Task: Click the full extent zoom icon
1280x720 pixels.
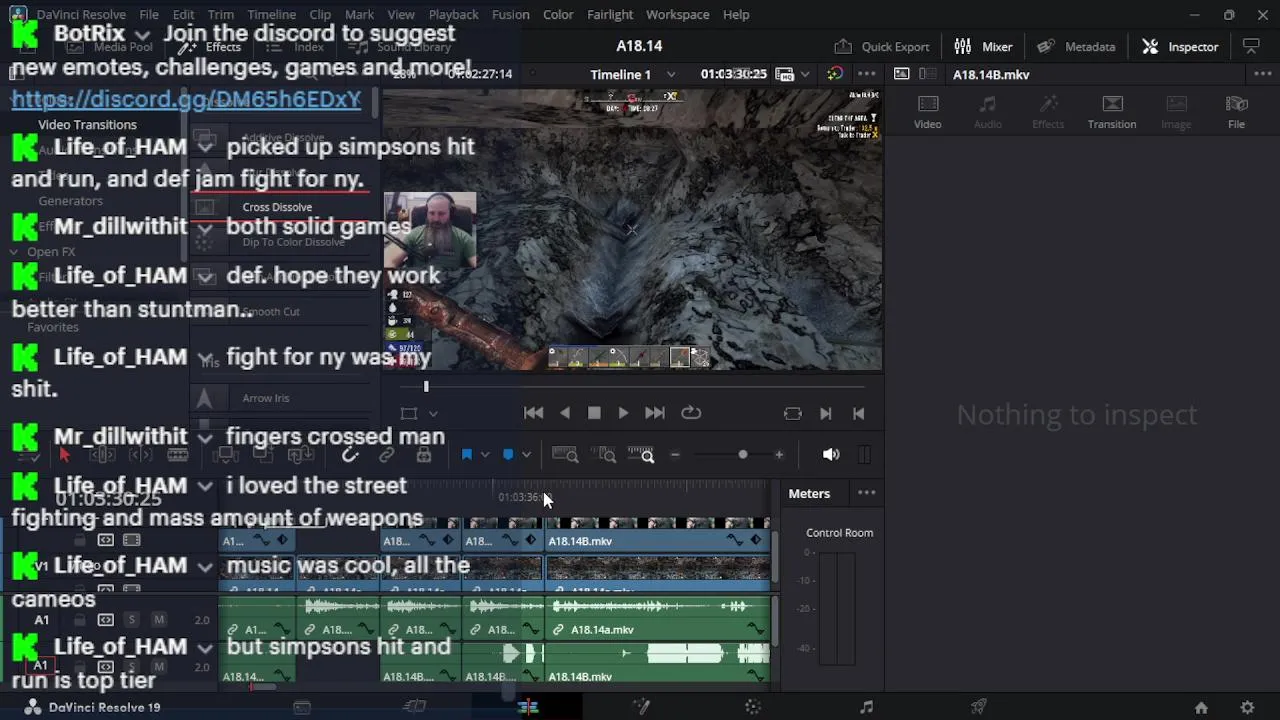Action: click(565, 455)
